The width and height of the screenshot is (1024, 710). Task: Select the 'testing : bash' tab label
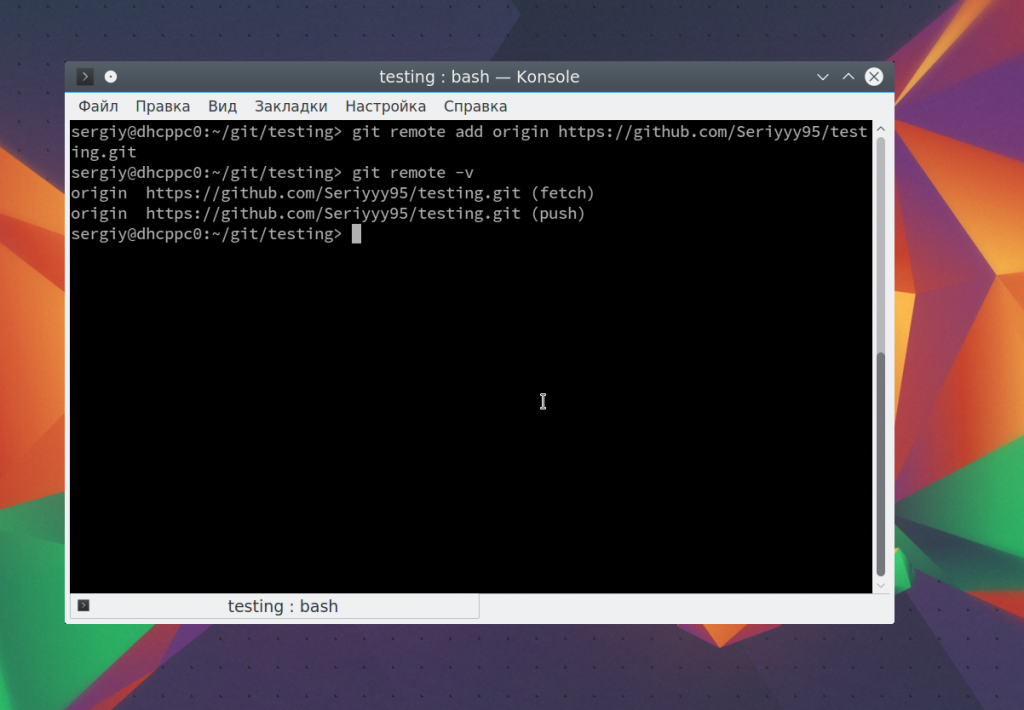pyautogui.click(x=283, y=606)
